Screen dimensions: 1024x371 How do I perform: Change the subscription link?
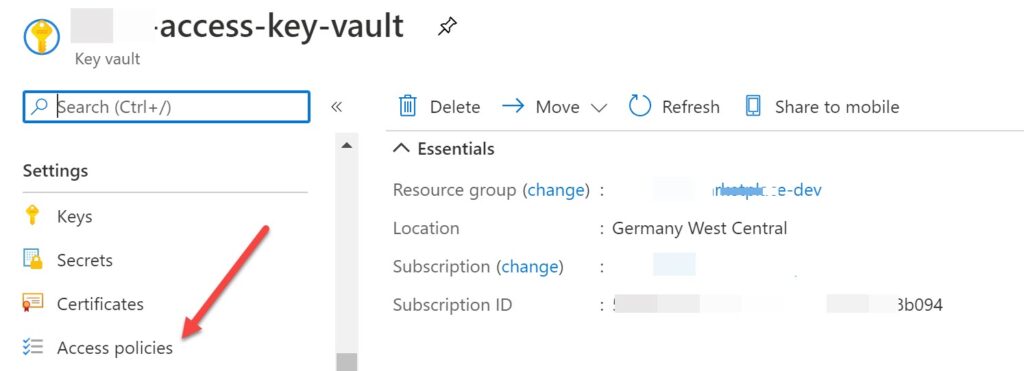tap(530, 266)
